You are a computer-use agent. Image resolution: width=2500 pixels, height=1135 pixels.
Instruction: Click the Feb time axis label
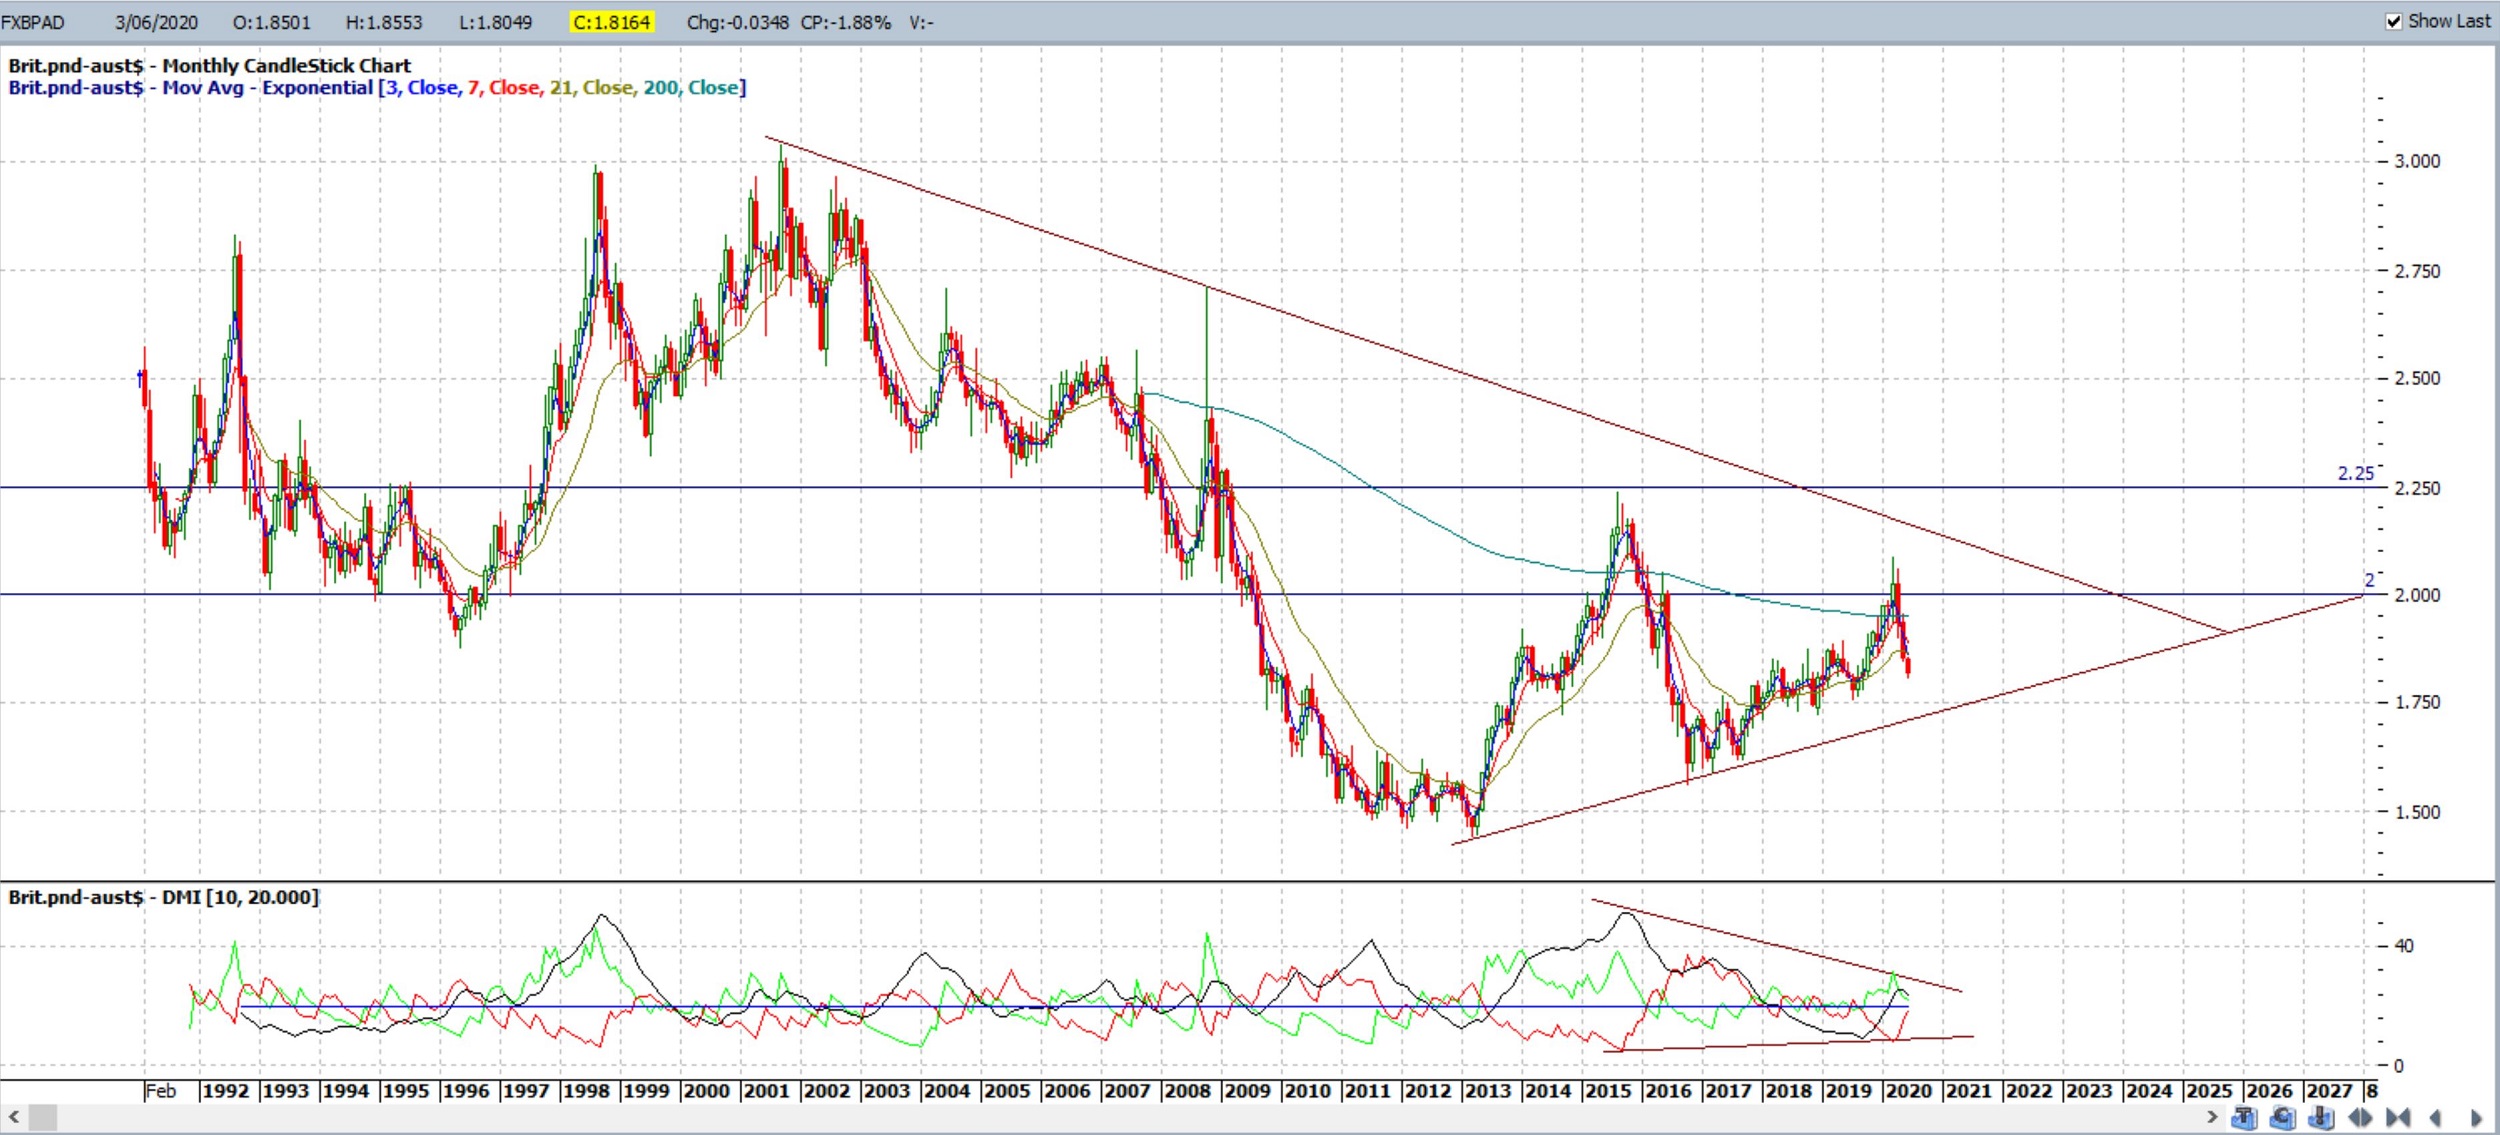[161, 1091]
